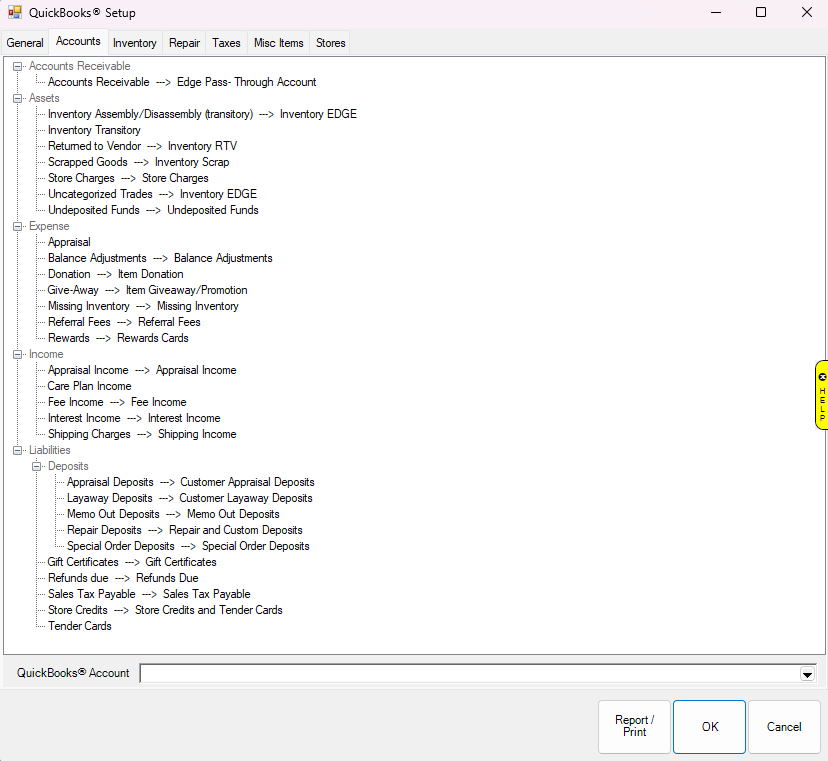Open the QuickBooks Account dropdown arrow
The height and width of the screenshot is (761, 828).
click(807, 674)
